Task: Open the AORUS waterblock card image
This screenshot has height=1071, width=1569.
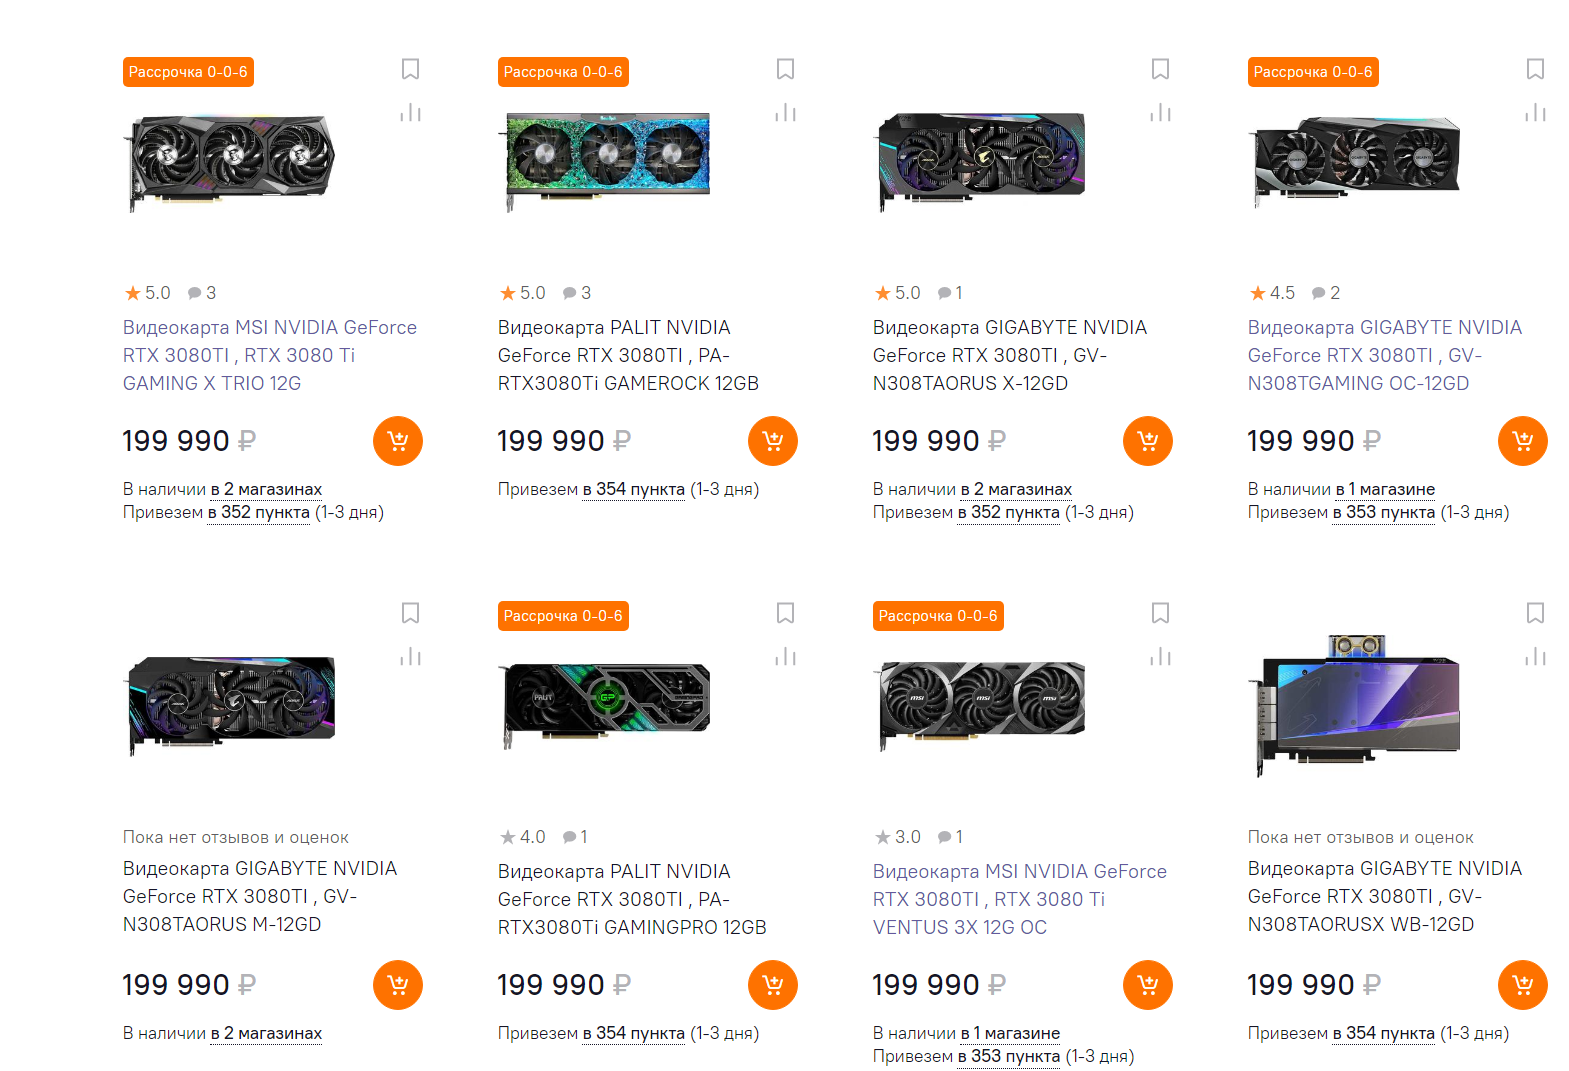Action: point(1358,700)
